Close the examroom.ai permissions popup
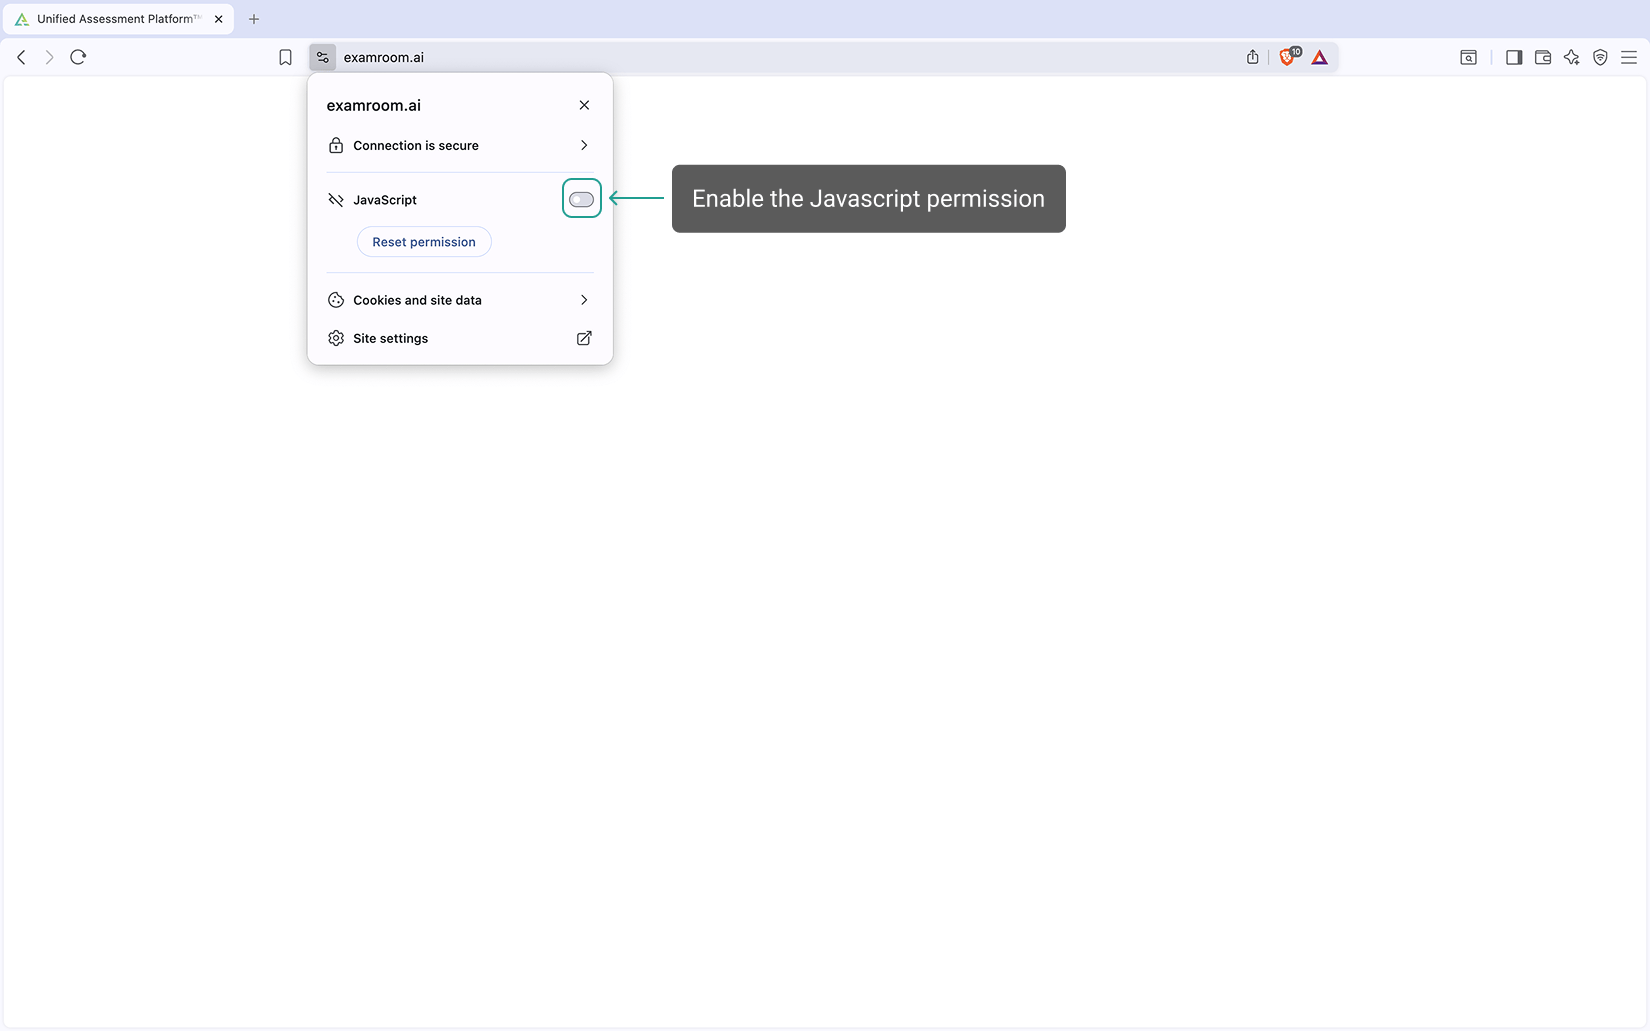The height and width of the screenshot is (1032, 1650). tap(584, 104)
